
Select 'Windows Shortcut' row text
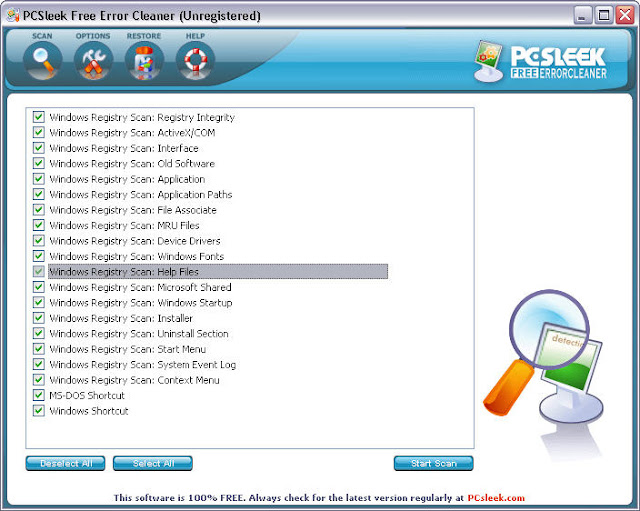point(89,411)
